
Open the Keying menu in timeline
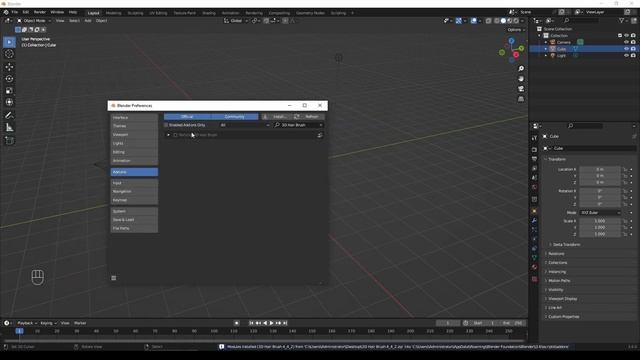click(48, 323)
